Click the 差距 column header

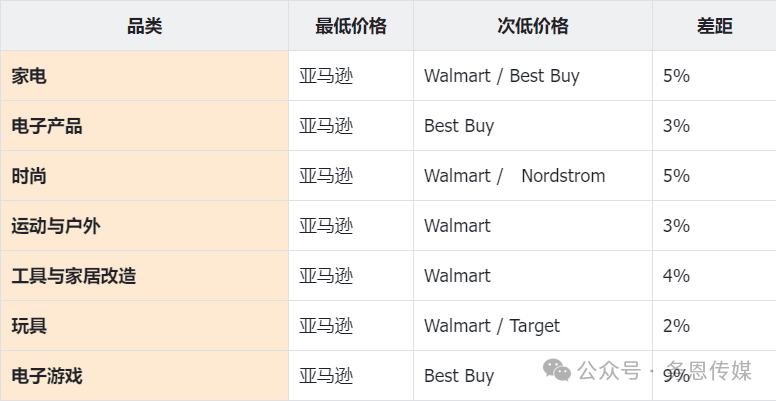coord(714,26)
